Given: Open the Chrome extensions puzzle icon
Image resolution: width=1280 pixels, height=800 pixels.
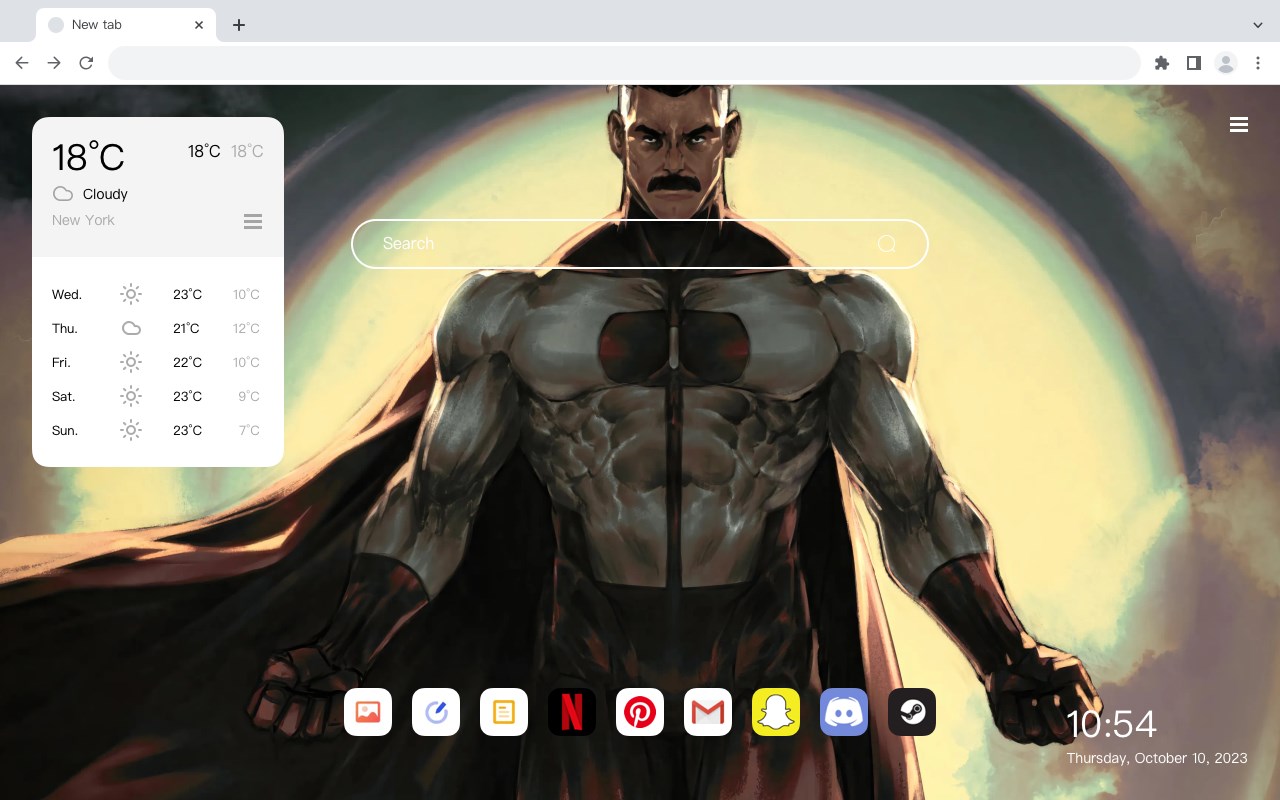Looking at the screenshot, I should tap(1161, 63).
